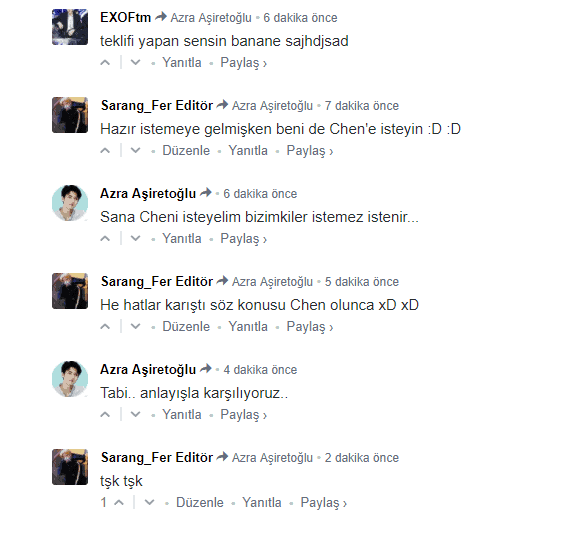561x533 pixels.
Task: Open Paylaş share menu under EXOFtm's comment
Action: point(243,63)
